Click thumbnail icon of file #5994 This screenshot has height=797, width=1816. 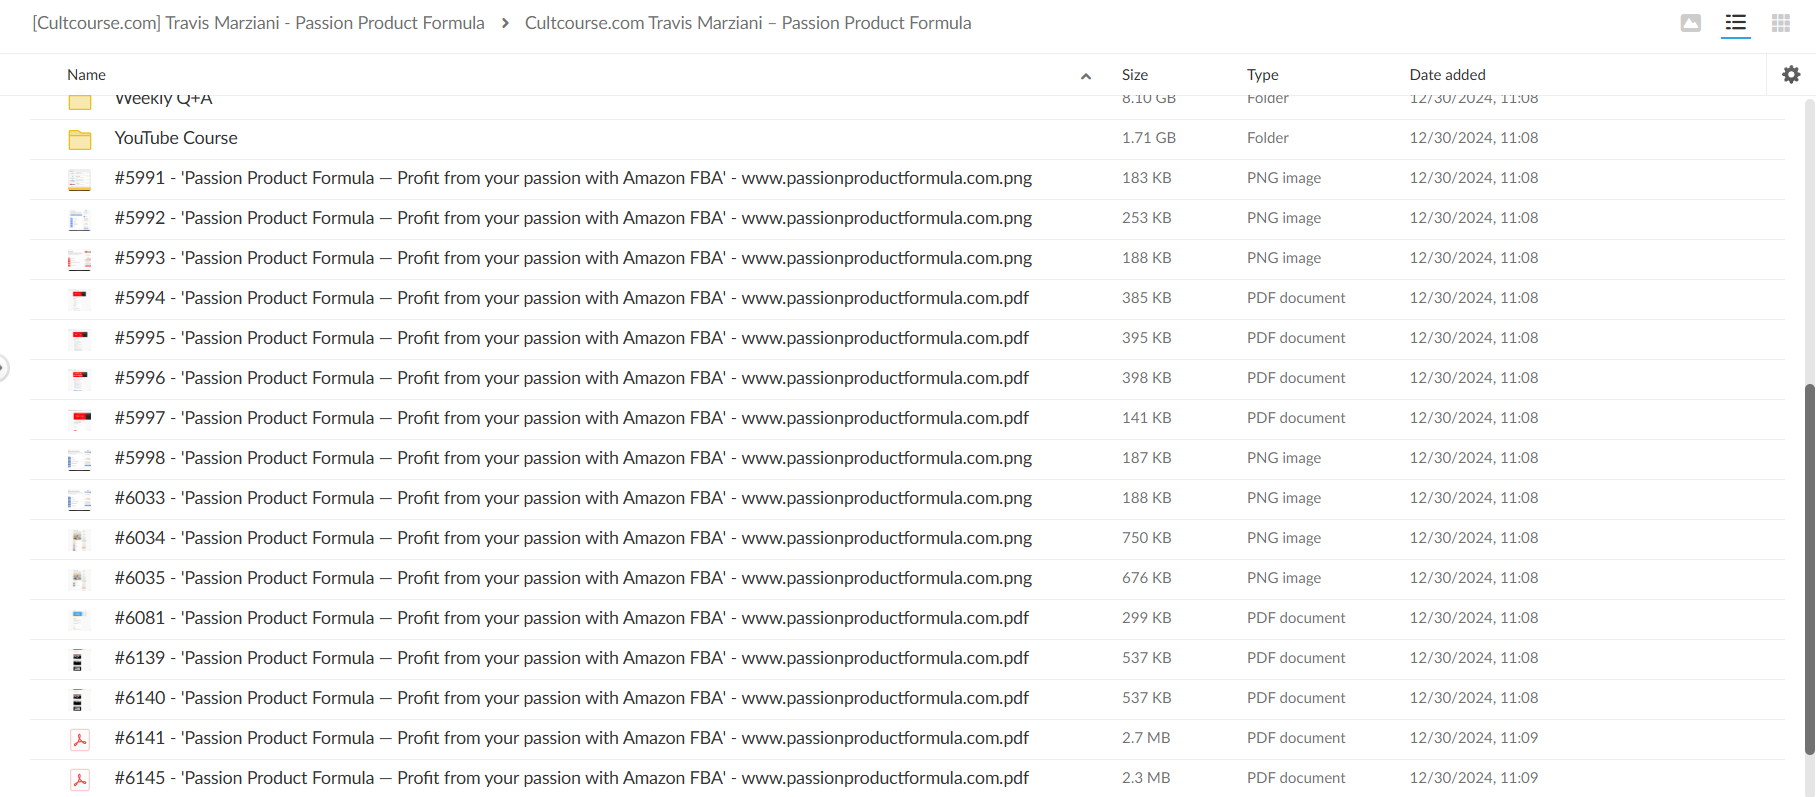click(80, 299)
